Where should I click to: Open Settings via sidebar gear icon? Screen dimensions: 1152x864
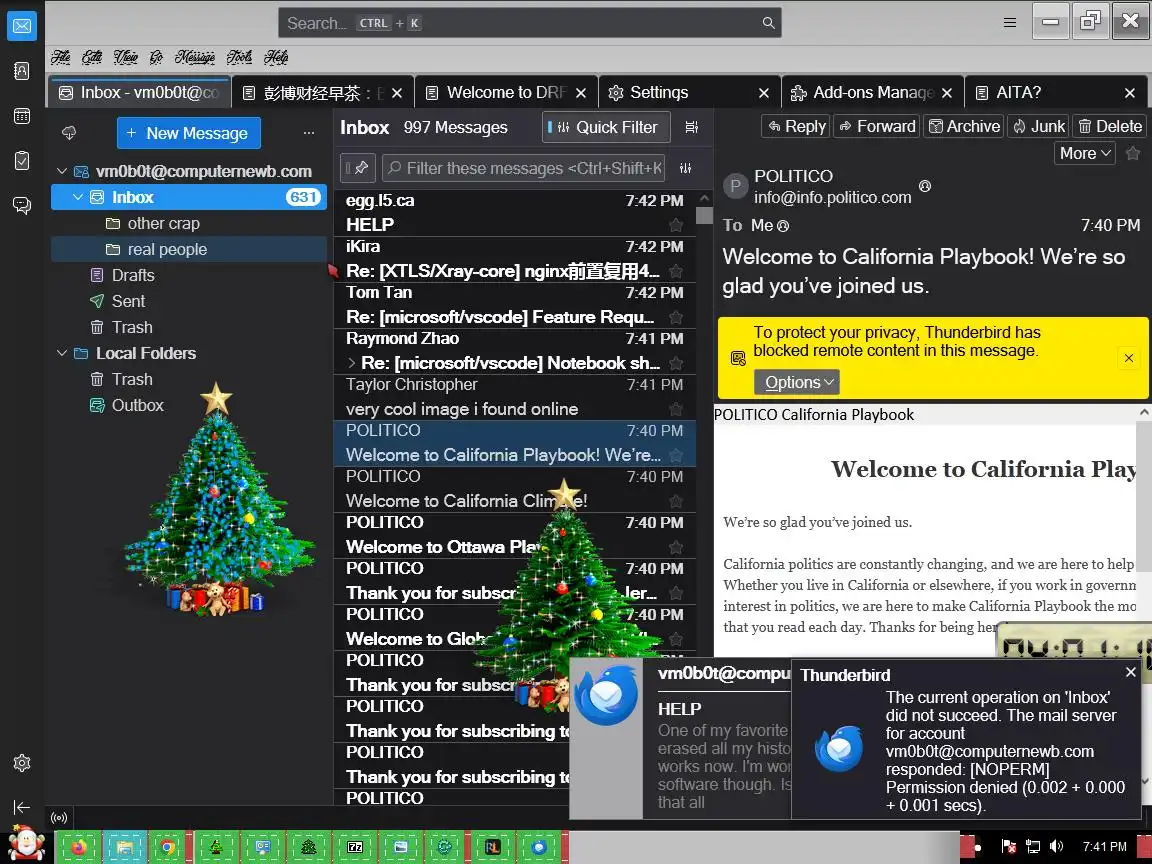tap(22, 763)
